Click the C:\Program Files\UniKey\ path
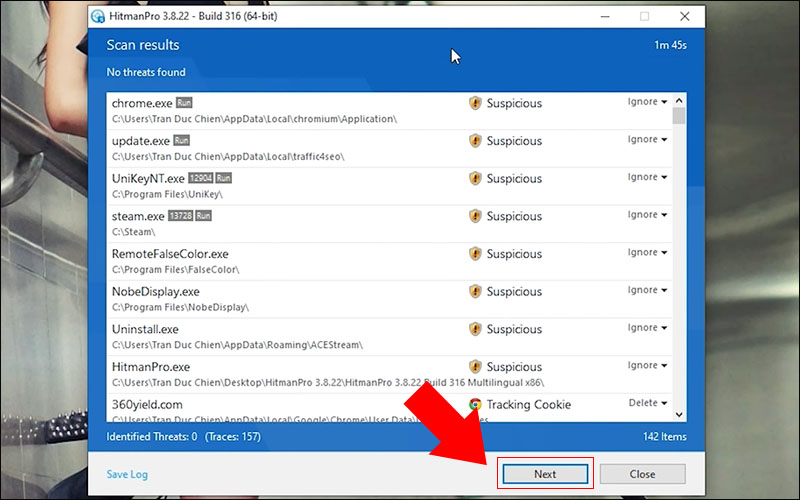Viewport: 800px width, 500px height. (167, 194)
